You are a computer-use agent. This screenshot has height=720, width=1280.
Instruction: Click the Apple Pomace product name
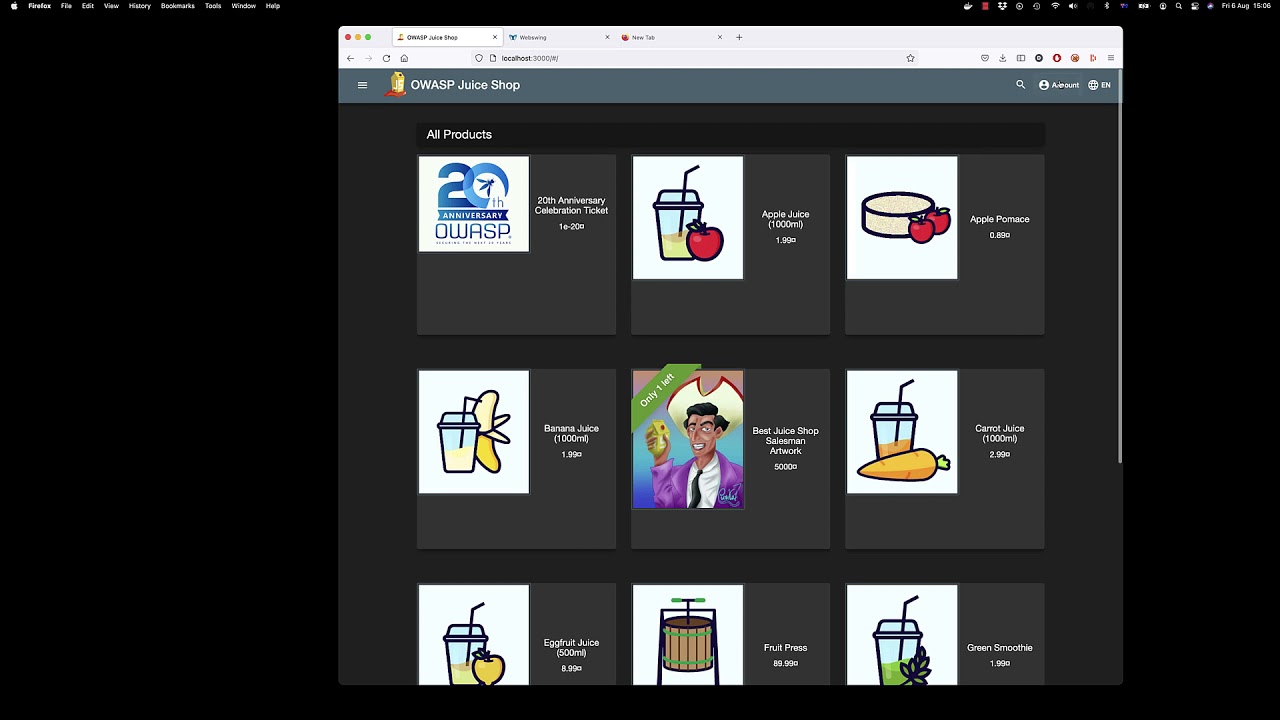999,219
